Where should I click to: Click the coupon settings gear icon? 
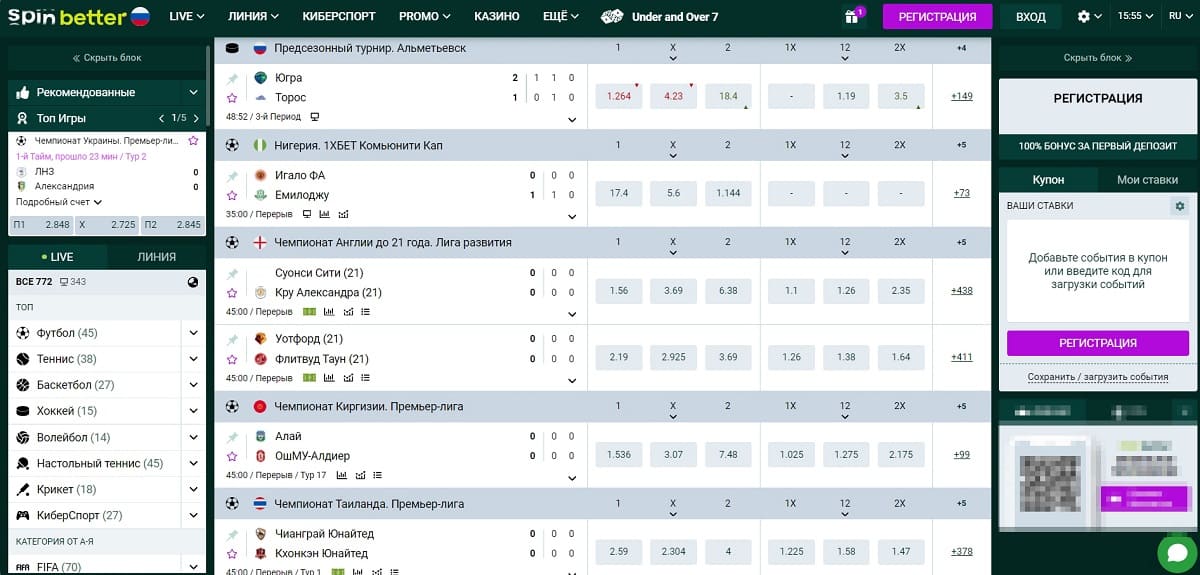pos(1180,206)
